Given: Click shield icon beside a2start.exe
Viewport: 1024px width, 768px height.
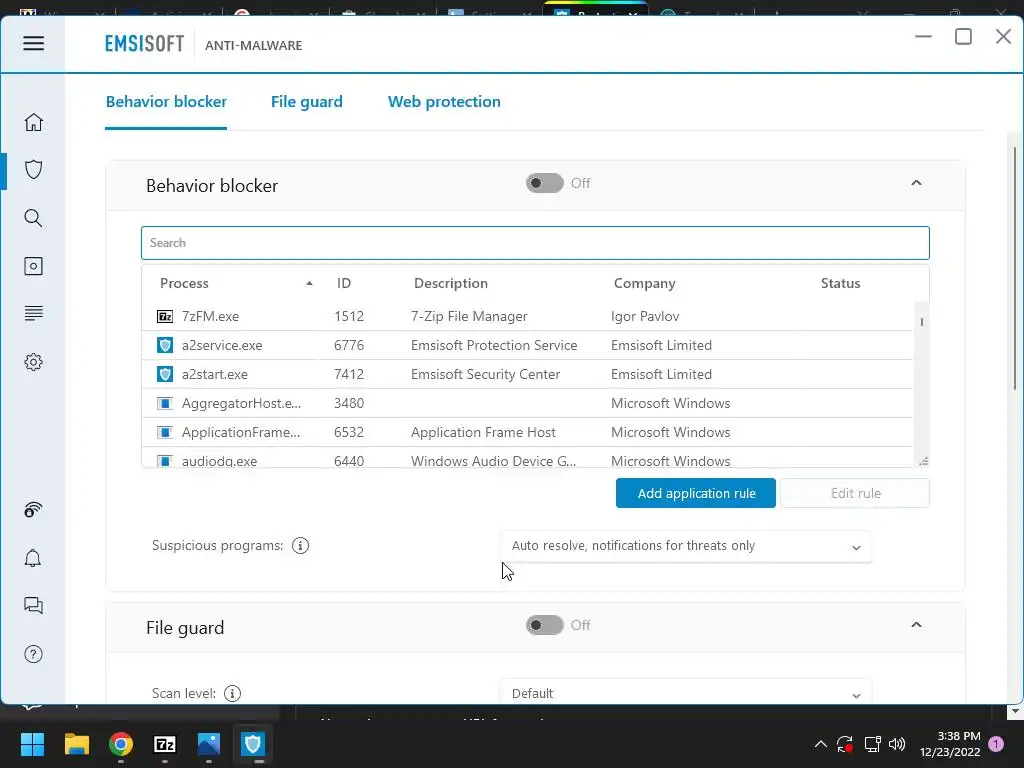Looking at the screenshot, I should tap(165, 374).
